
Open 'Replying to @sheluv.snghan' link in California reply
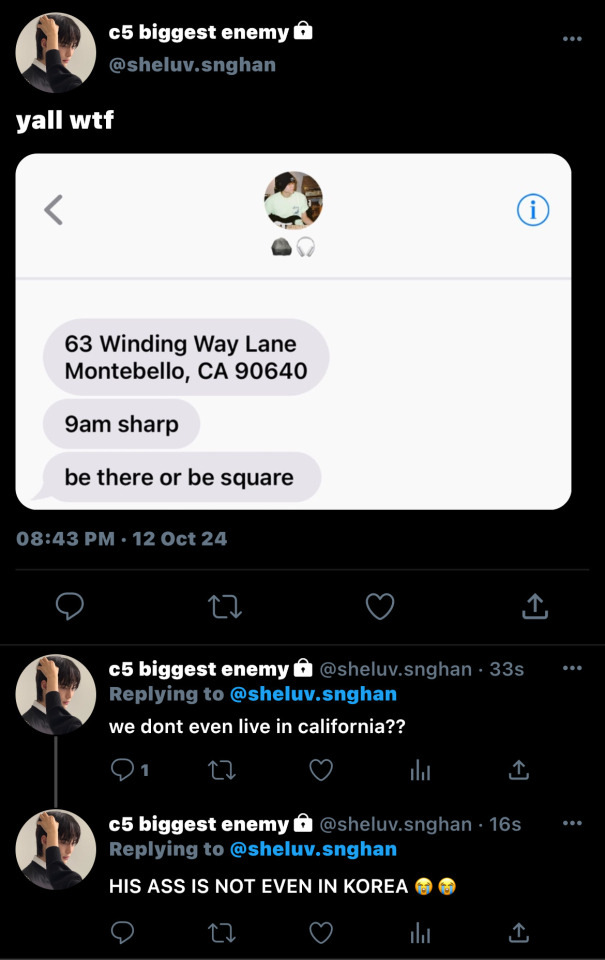[312, 694]
